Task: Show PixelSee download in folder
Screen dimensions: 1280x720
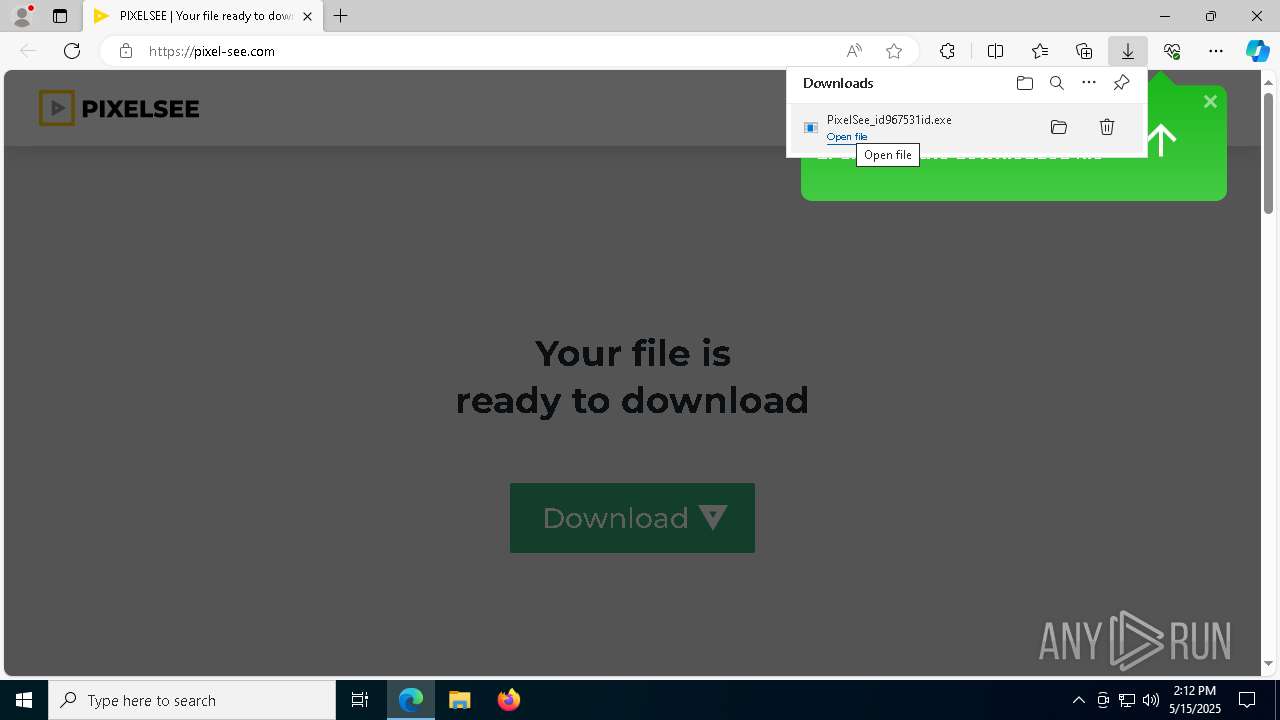Action: tap(1059, 127)
